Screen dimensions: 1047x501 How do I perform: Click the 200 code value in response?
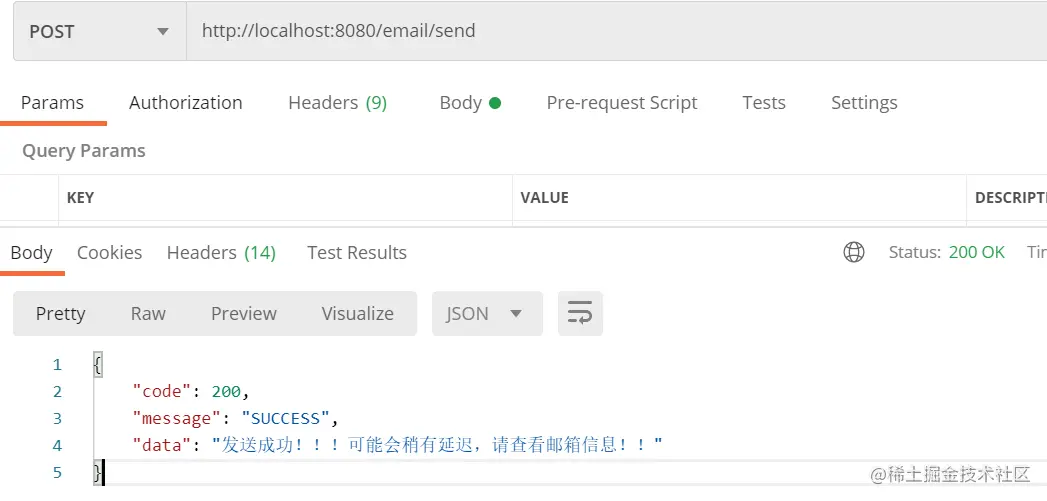click(x=226, y=391)
